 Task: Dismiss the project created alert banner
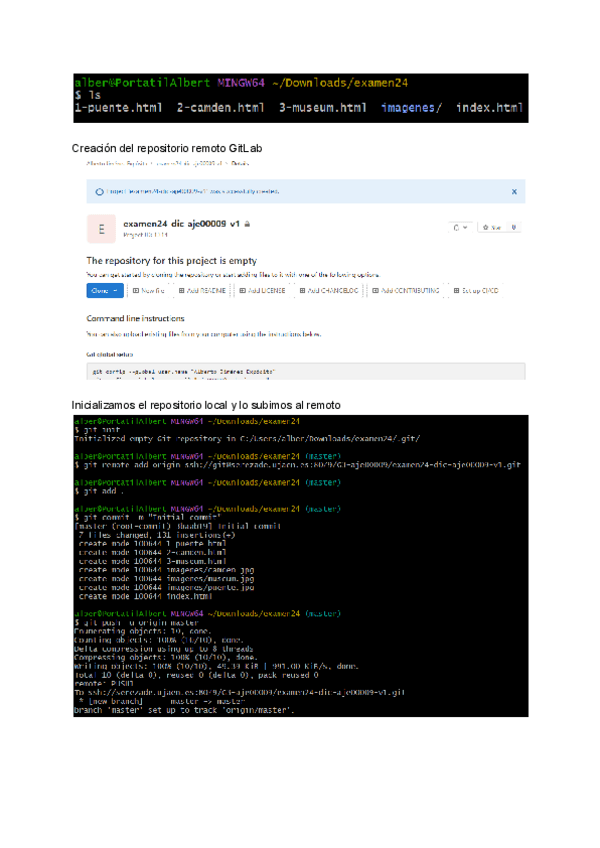click(514, 191)
